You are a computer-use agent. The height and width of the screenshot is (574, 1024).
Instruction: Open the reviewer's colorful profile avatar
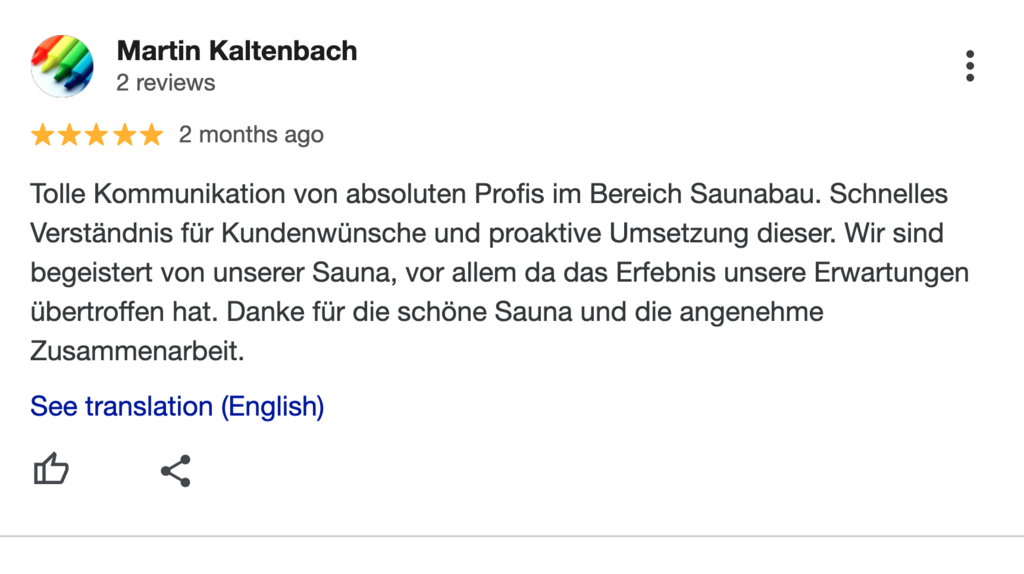click(x=62, y=66)
